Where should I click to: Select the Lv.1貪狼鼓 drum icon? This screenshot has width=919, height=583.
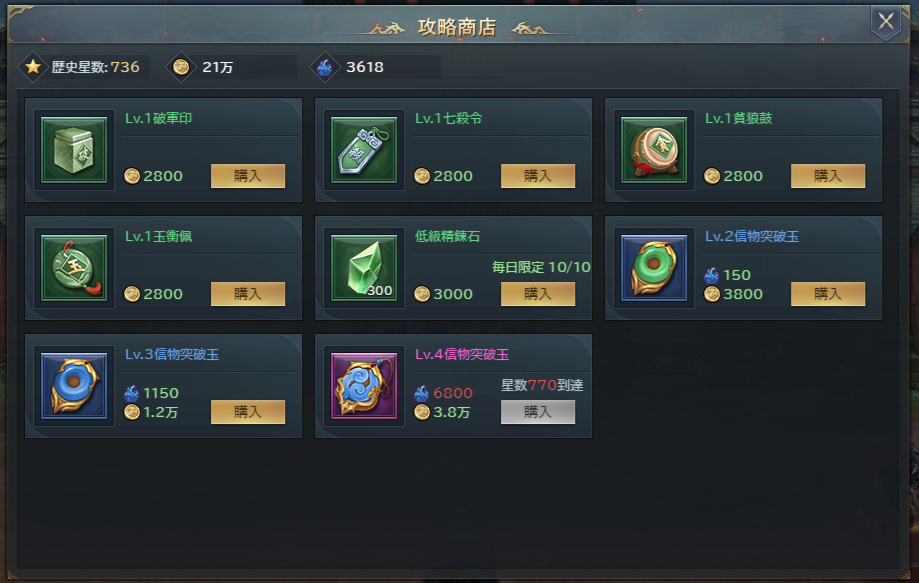coord(654,150)
